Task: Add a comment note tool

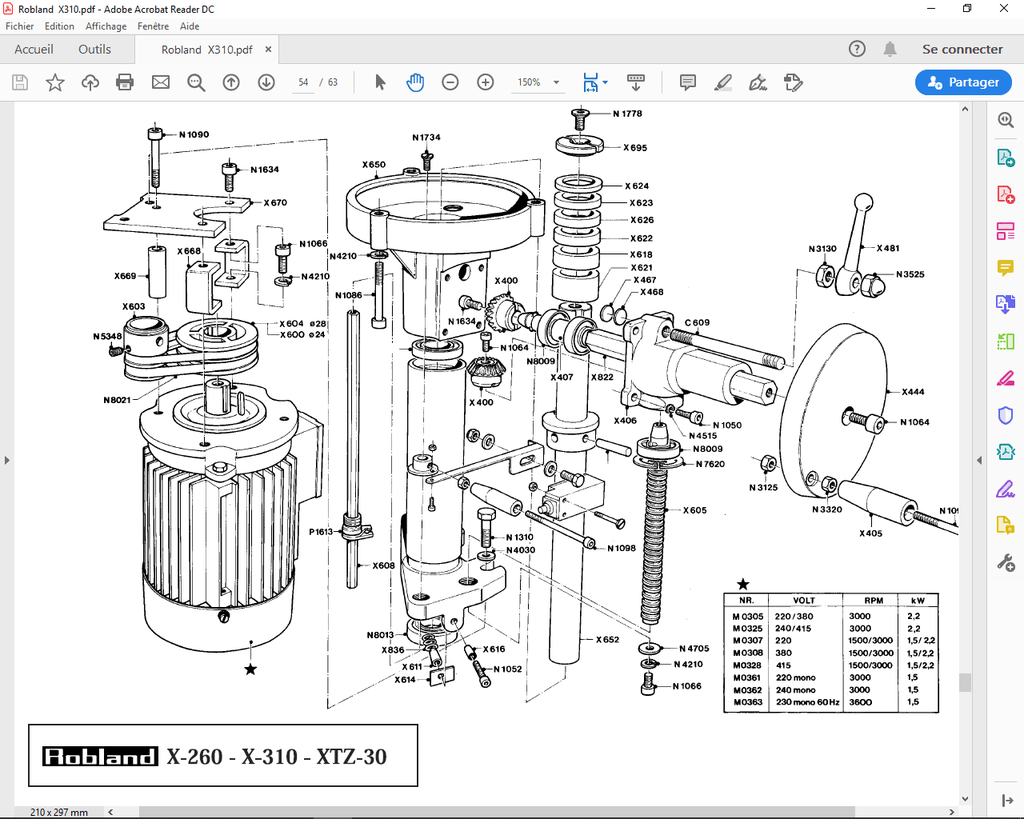Action: (x=687, y=82)
